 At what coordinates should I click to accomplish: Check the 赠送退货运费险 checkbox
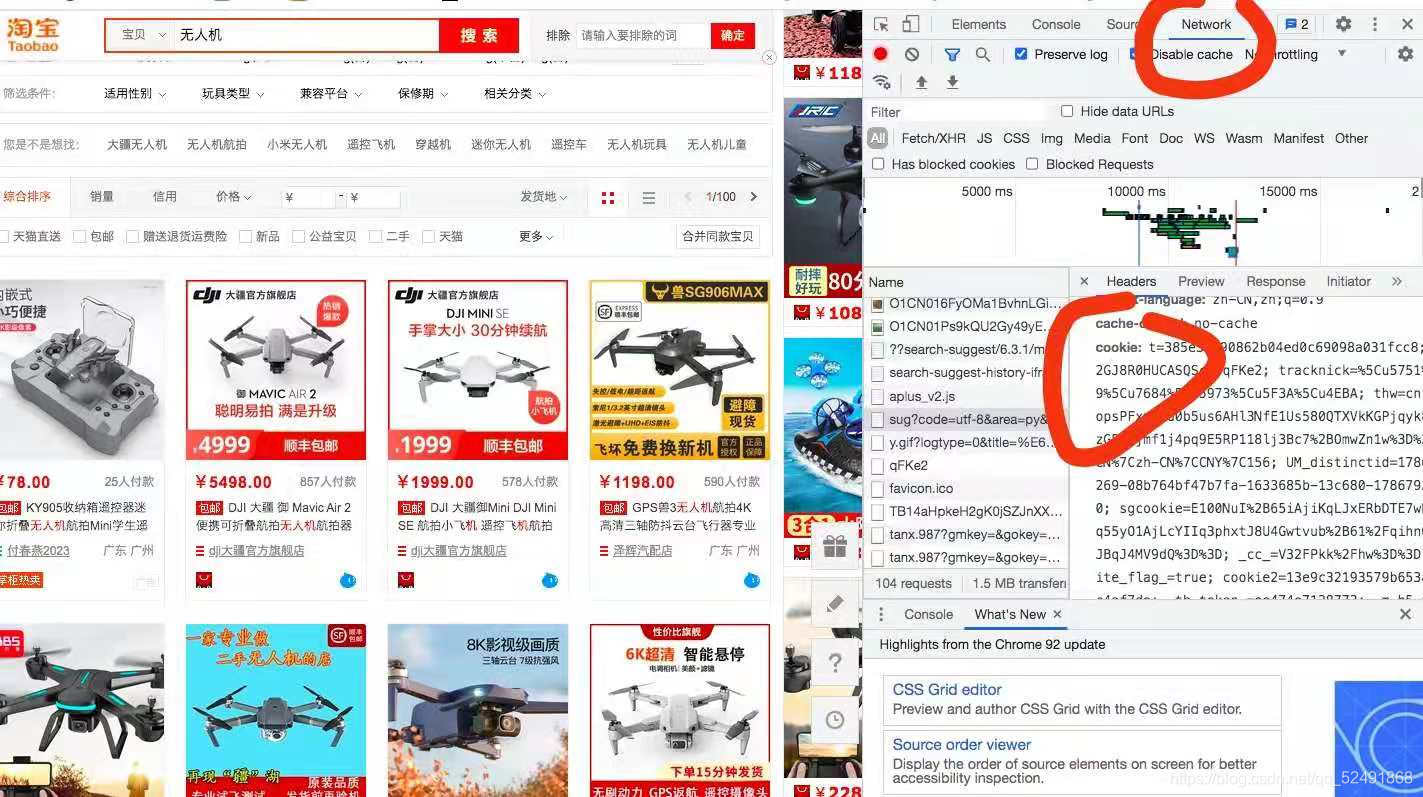click(132, 237)
